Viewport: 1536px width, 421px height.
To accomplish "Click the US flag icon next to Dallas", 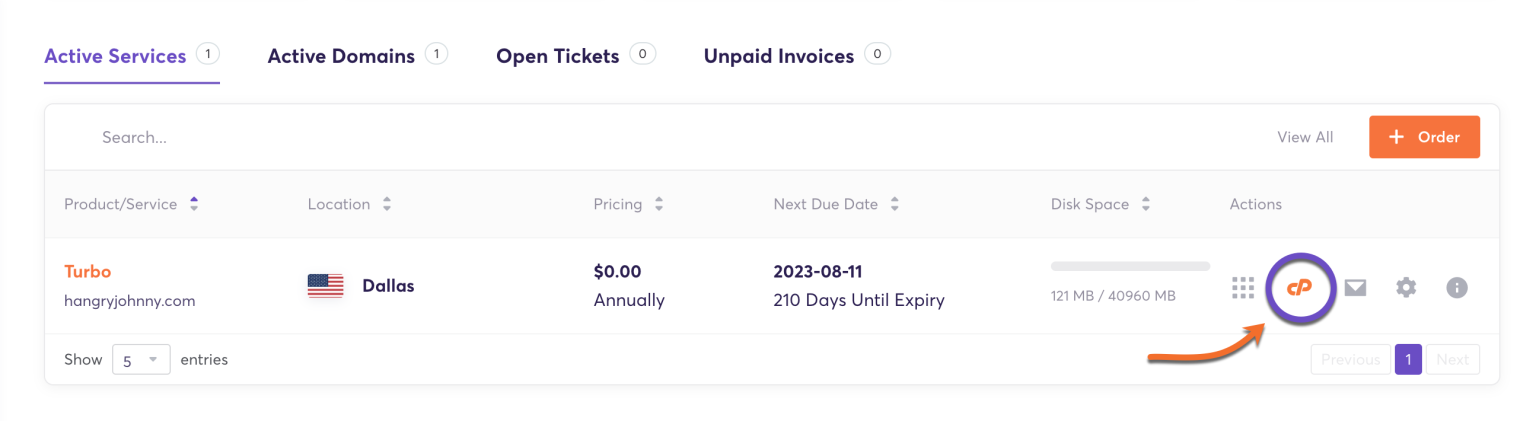I will (x=325, y=286).
